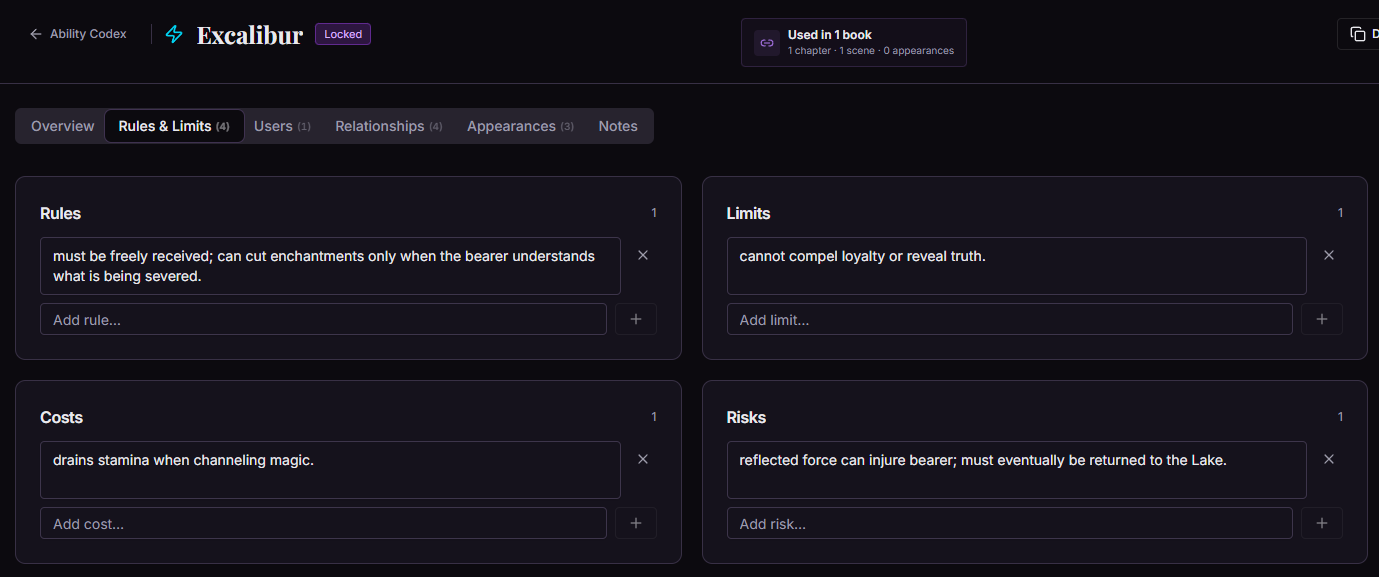Screen dimensions: 1379x577
Task: Remove the 'cannot compel loyalty' limit
Action: click(x=1329, y=255)
